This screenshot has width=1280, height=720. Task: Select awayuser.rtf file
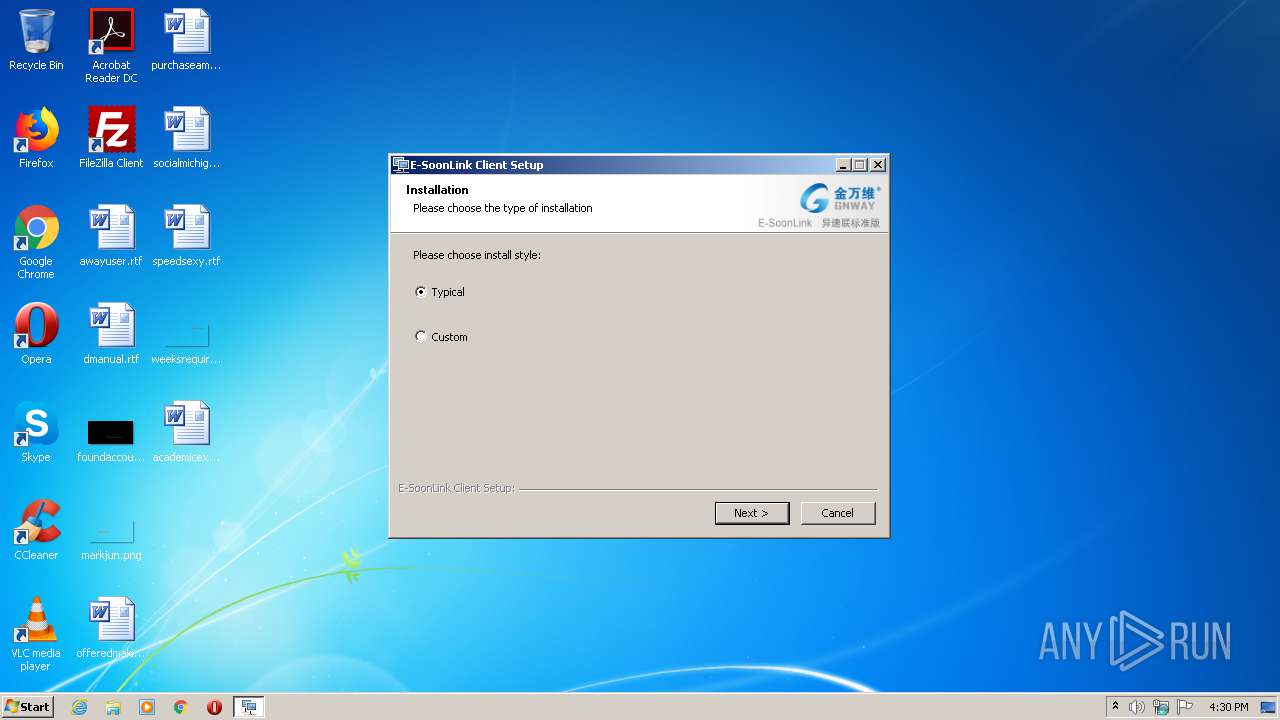(x=111, y=236)
